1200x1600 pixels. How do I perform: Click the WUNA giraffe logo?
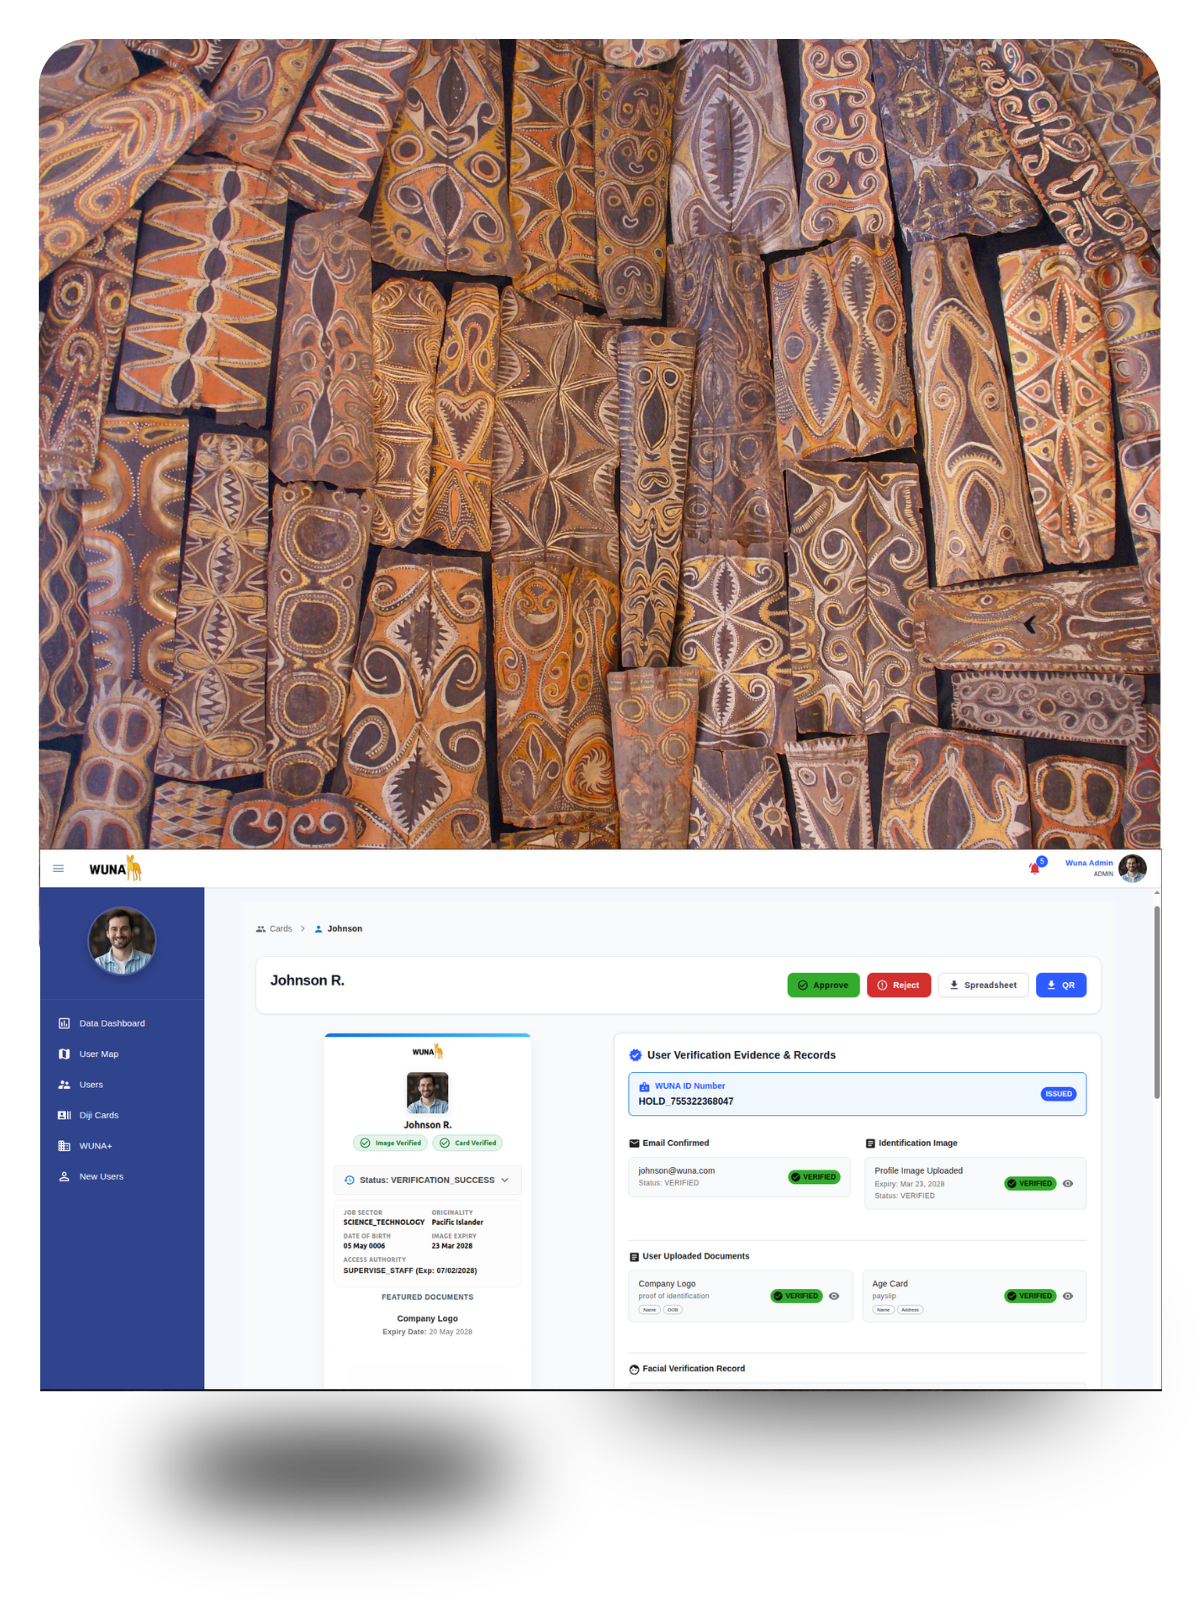coord(115,869)
